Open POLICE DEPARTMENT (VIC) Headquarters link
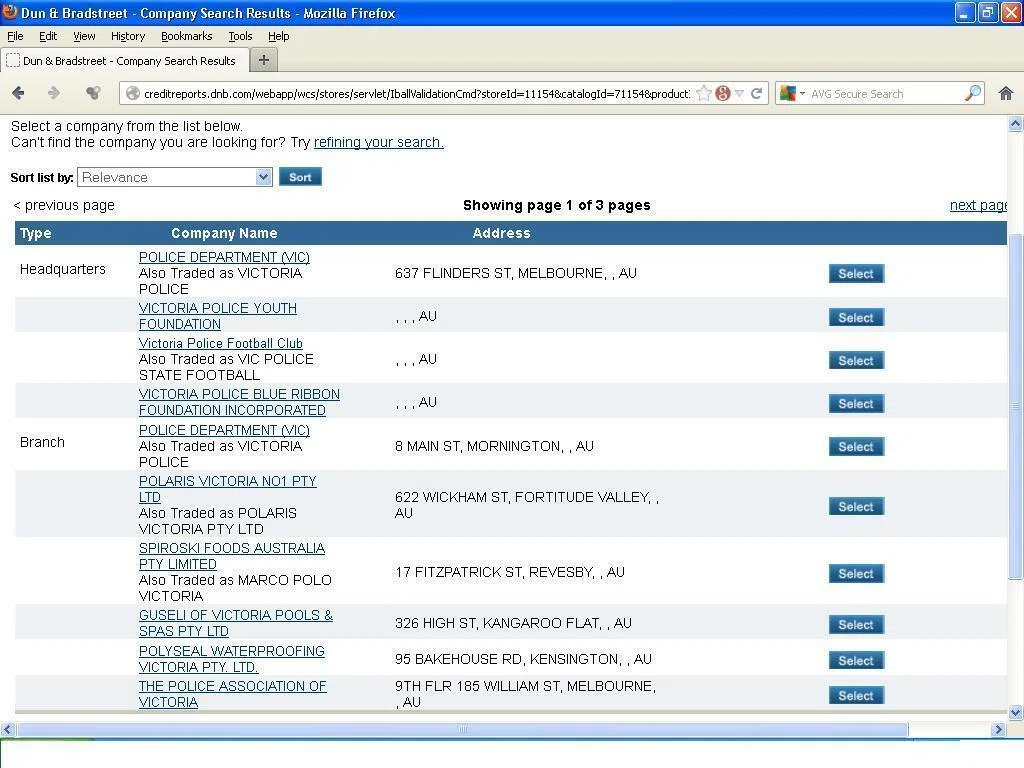The height and width of the screenshot is (768, 1024). (x=224, y=257)
